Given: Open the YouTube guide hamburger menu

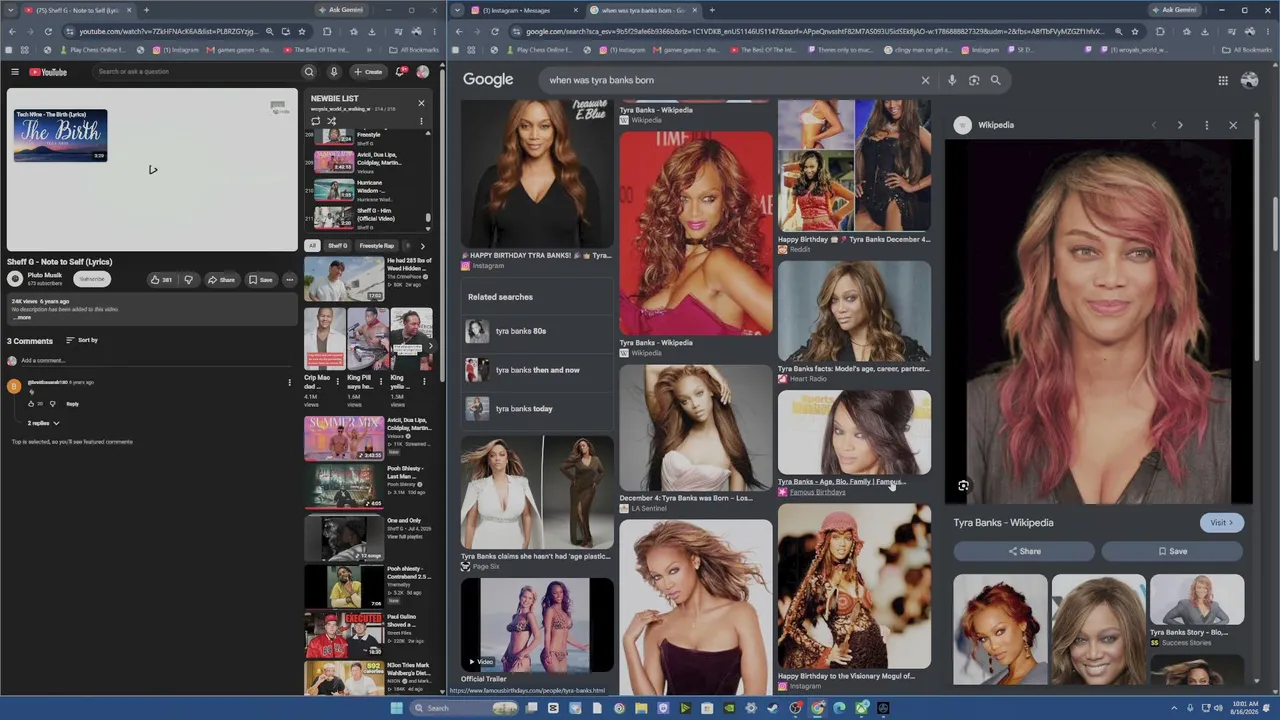Looking at the screenshot, I should pyautogui.click(x=15, y=72).
